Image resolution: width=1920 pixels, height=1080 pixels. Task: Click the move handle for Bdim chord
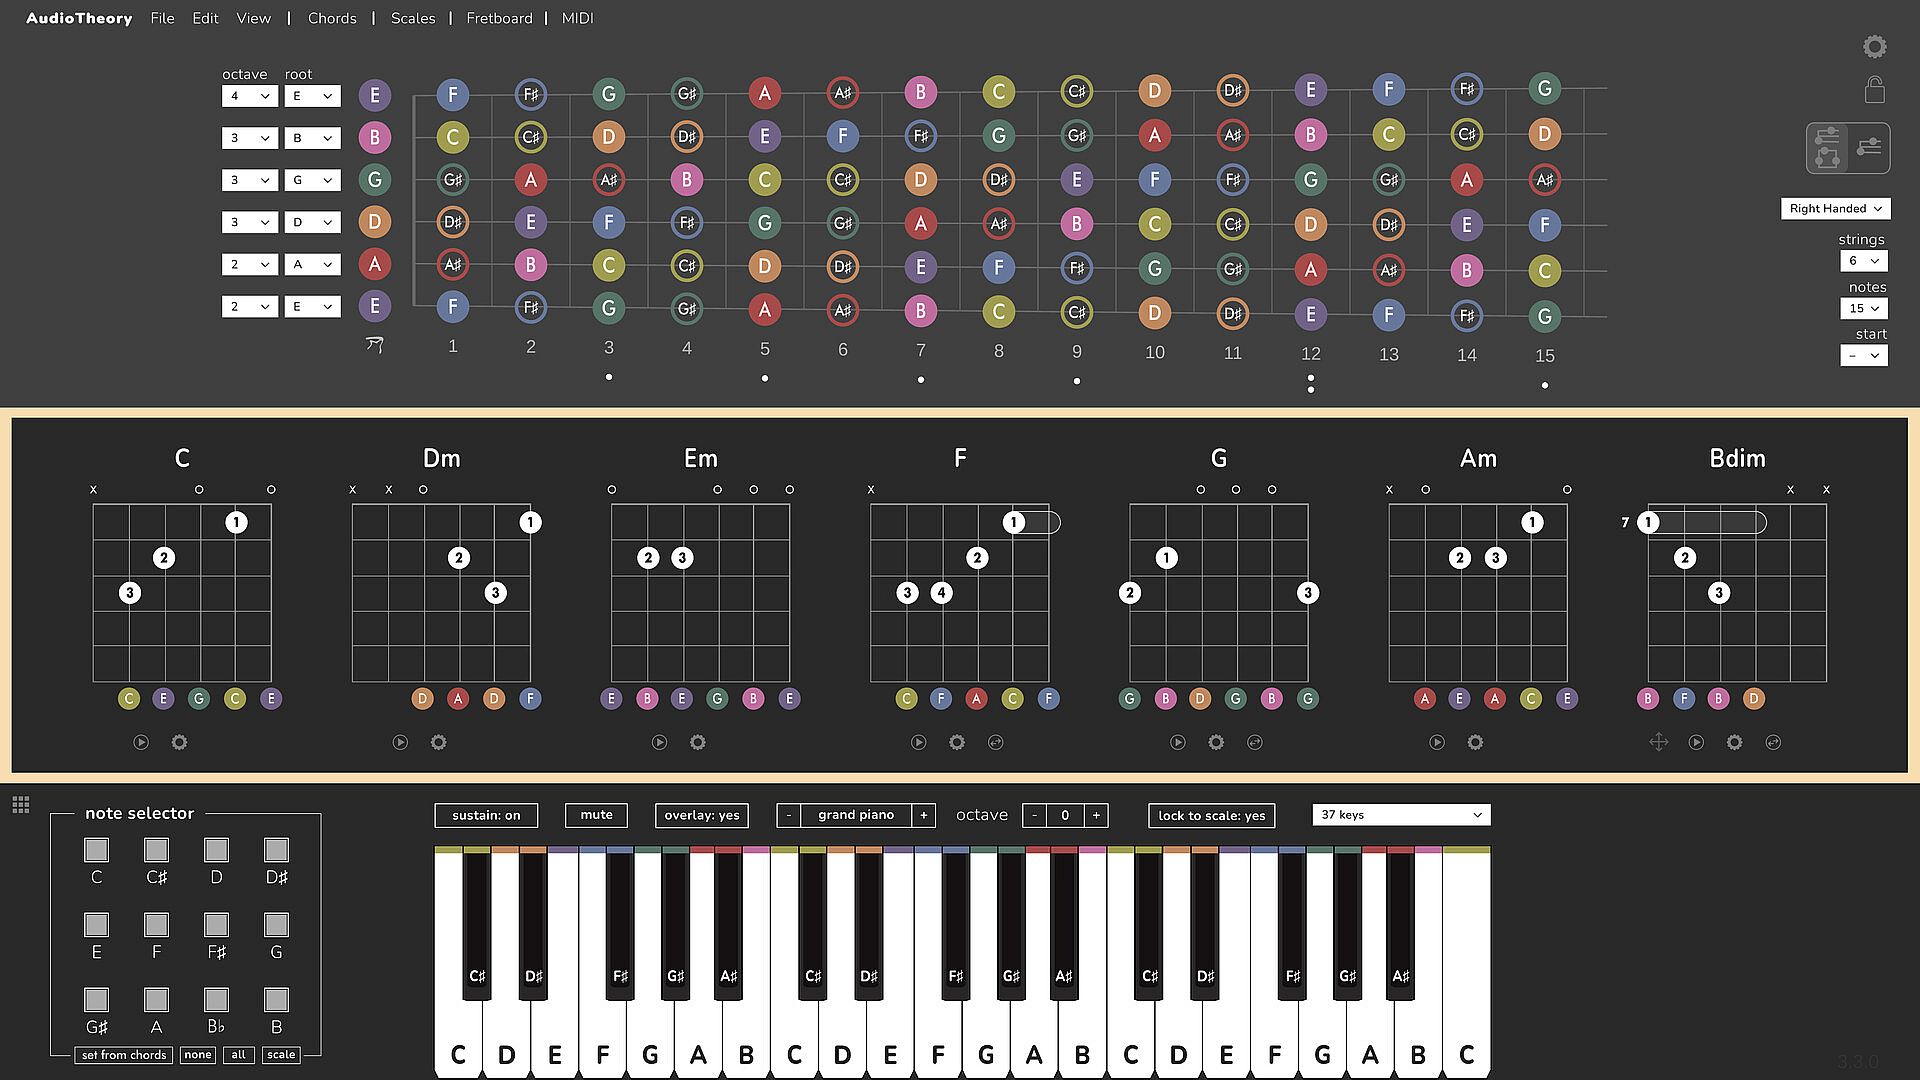point(1658,742)
